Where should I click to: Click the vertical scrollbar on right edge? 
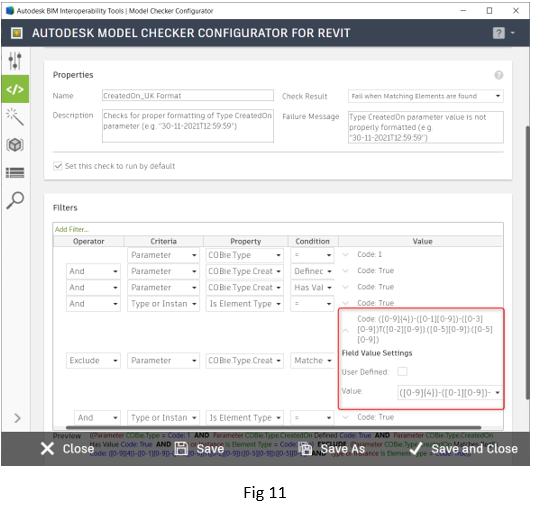point(527,262)
